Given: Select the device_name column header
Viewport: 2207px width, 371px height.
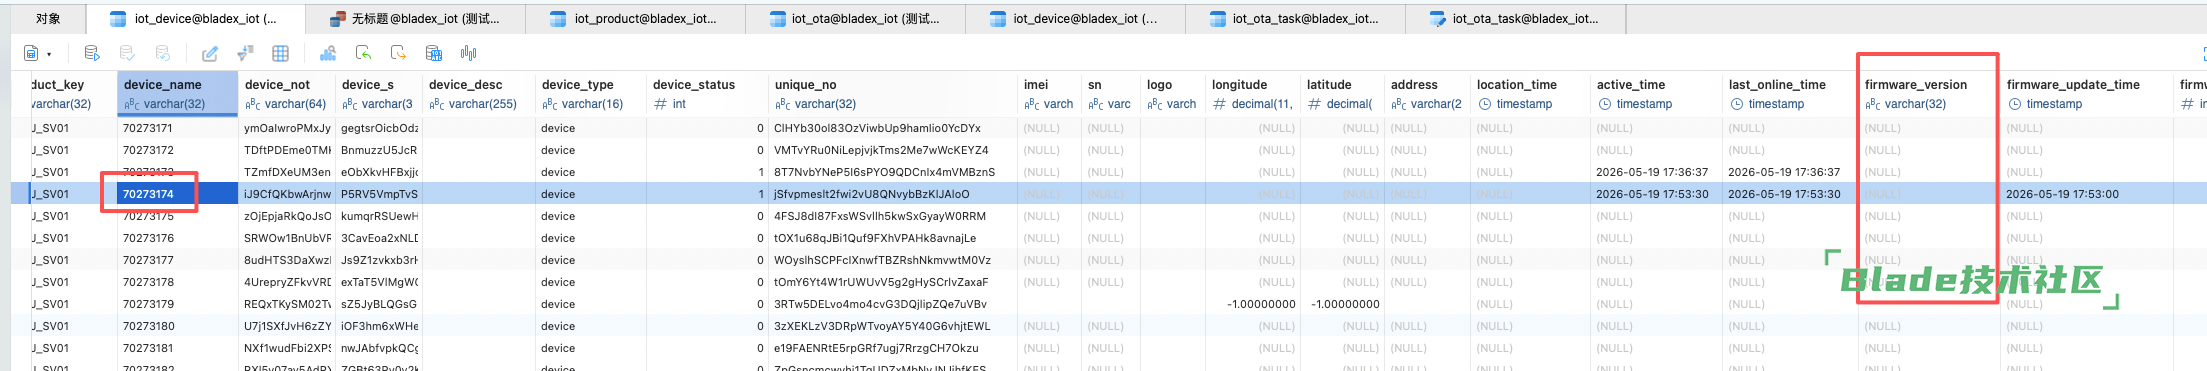Looking at the screenshot, I should pyautogui.click(x=178, y=94).
